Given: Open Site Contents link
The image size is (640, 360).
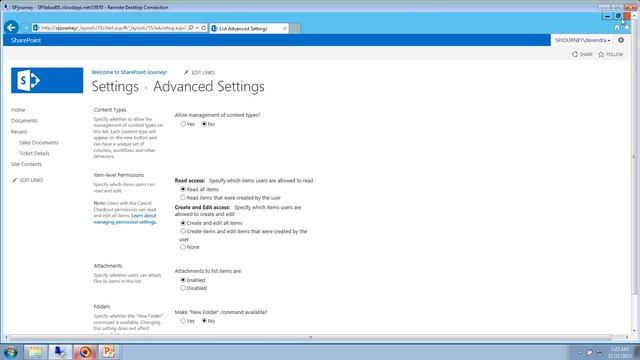Looking at the screenshot, I should [26, 164].
